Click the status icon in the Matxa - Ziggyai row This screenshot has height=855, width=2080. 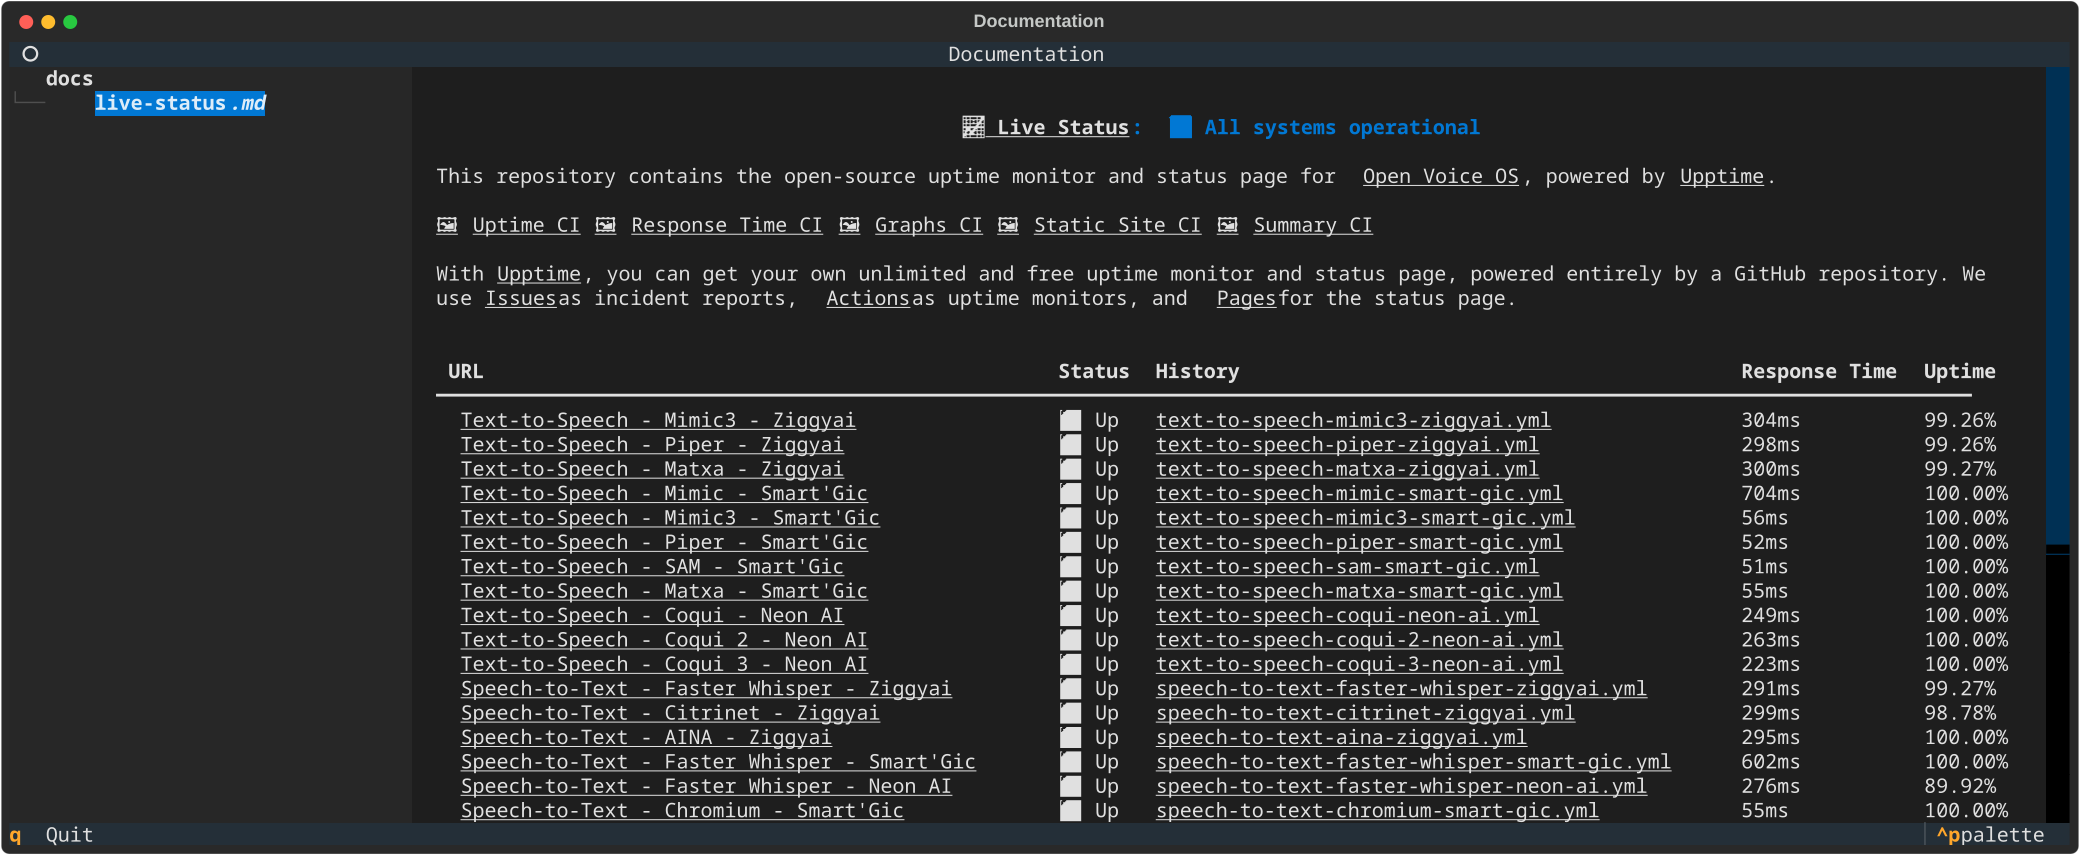point(1071,469)
